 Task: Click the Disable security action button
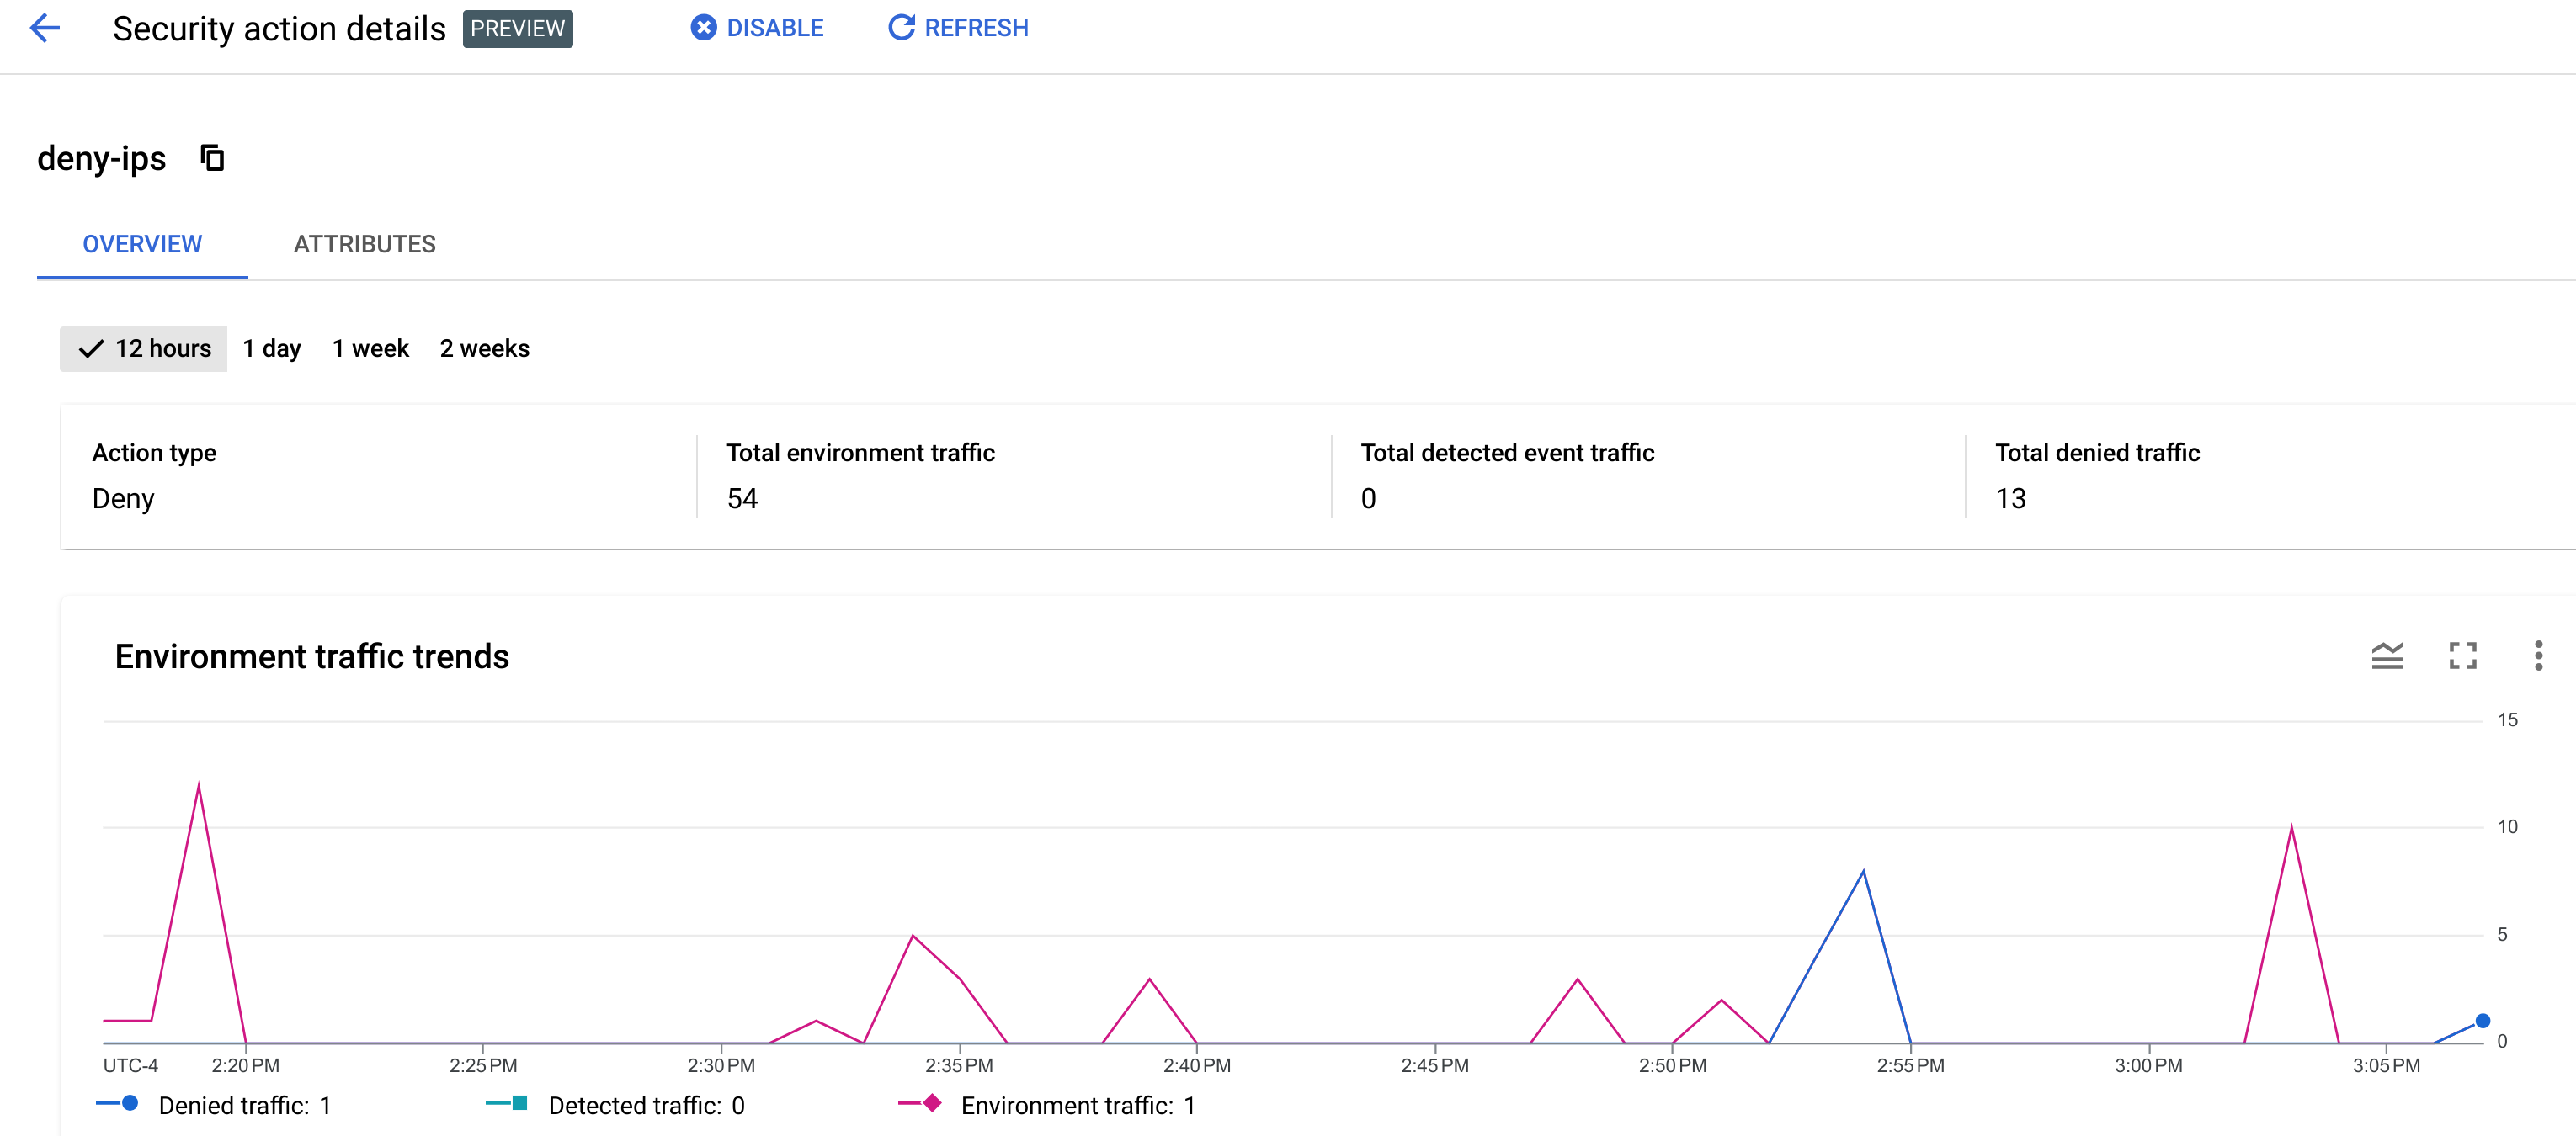tap(758, 29)
